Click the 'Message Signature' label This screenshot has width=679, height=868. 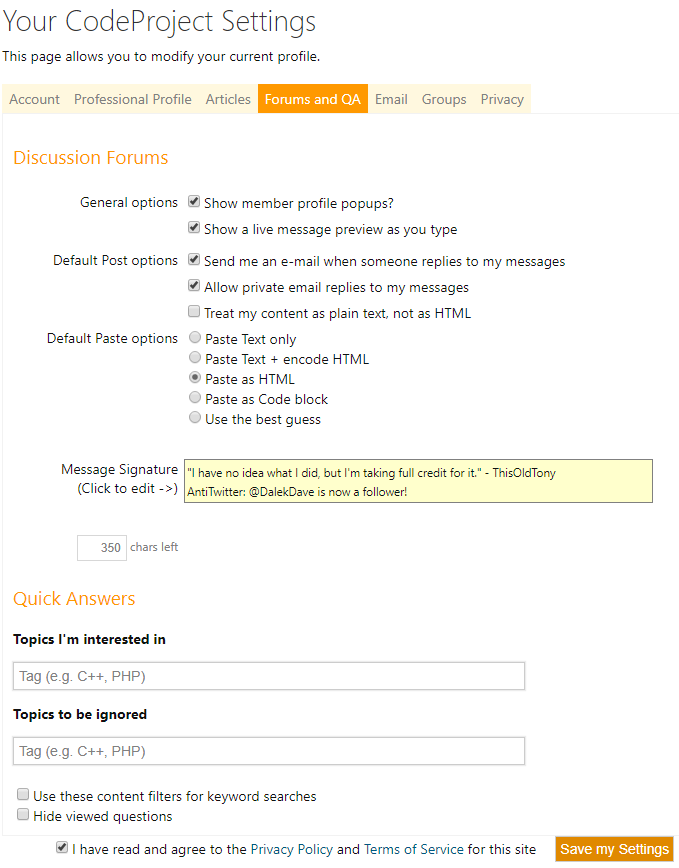pyautogui.click(x=120, y=469)
